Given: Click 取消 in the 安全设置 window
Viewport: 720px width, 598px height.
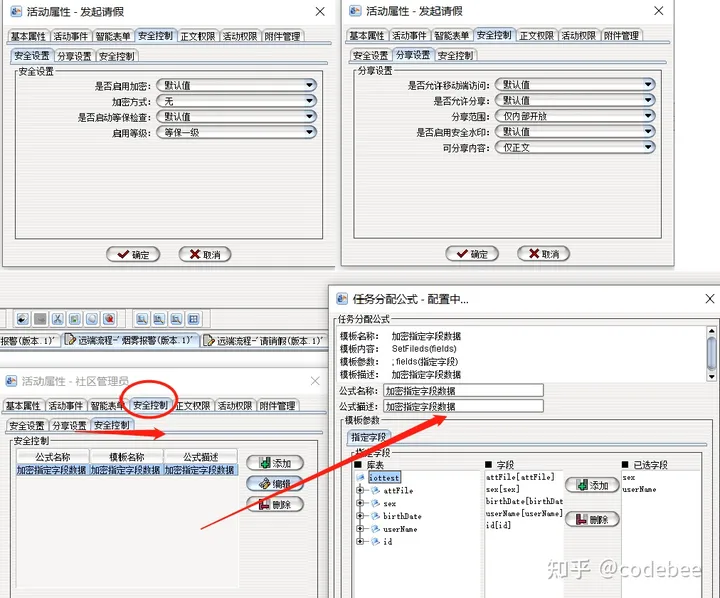Looking at the screenshot, I should 205,254.
